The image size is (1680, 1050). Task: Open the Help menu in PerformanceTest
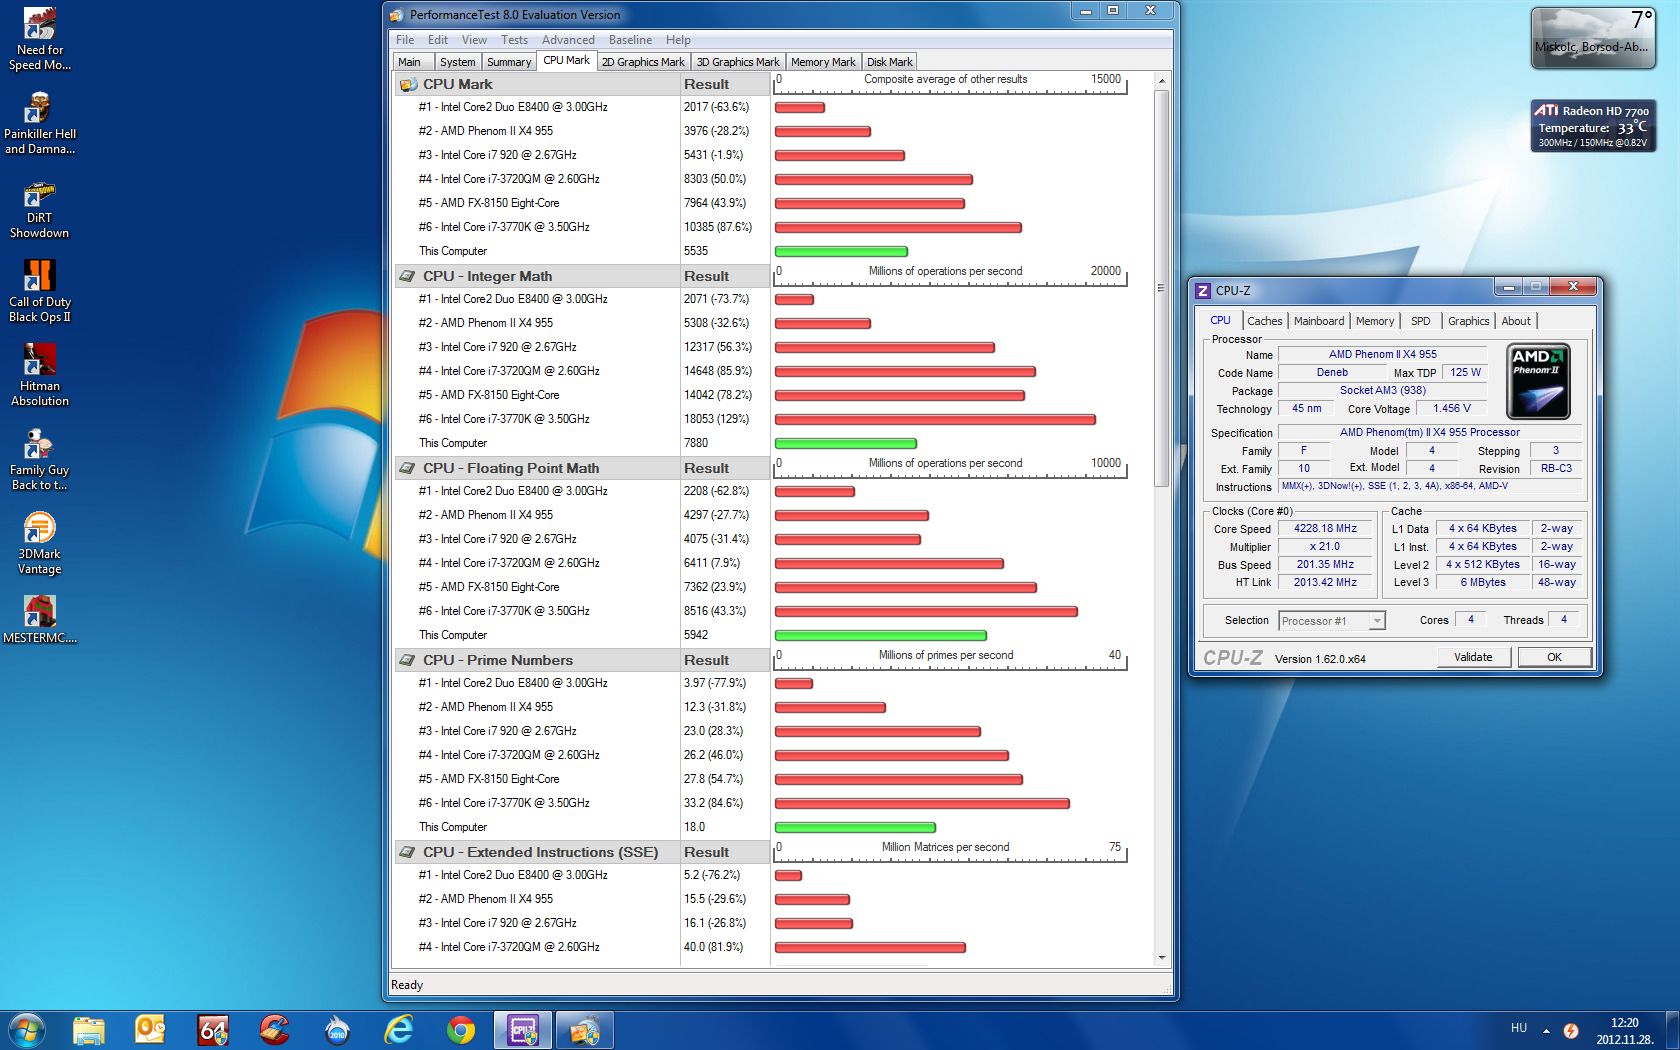click(x=678, y=40)
